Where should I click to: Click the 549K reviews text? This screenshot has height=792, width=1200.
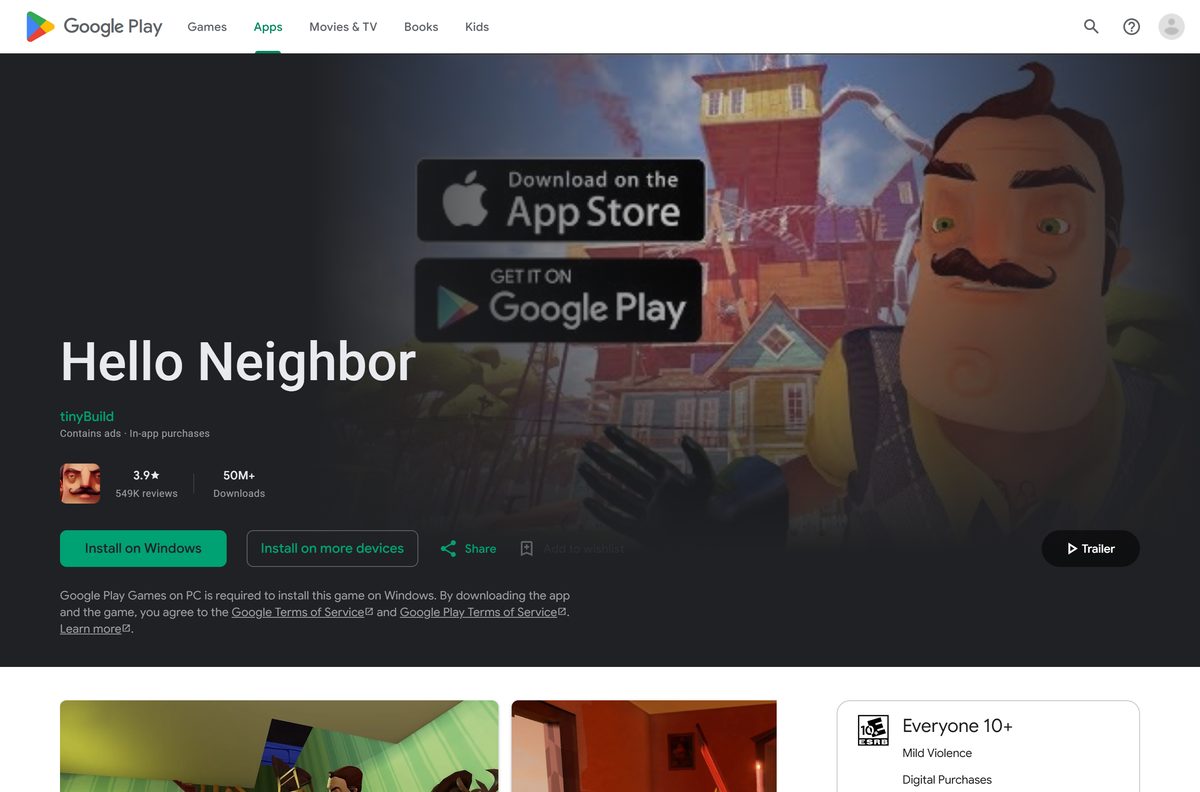[146, 493]
